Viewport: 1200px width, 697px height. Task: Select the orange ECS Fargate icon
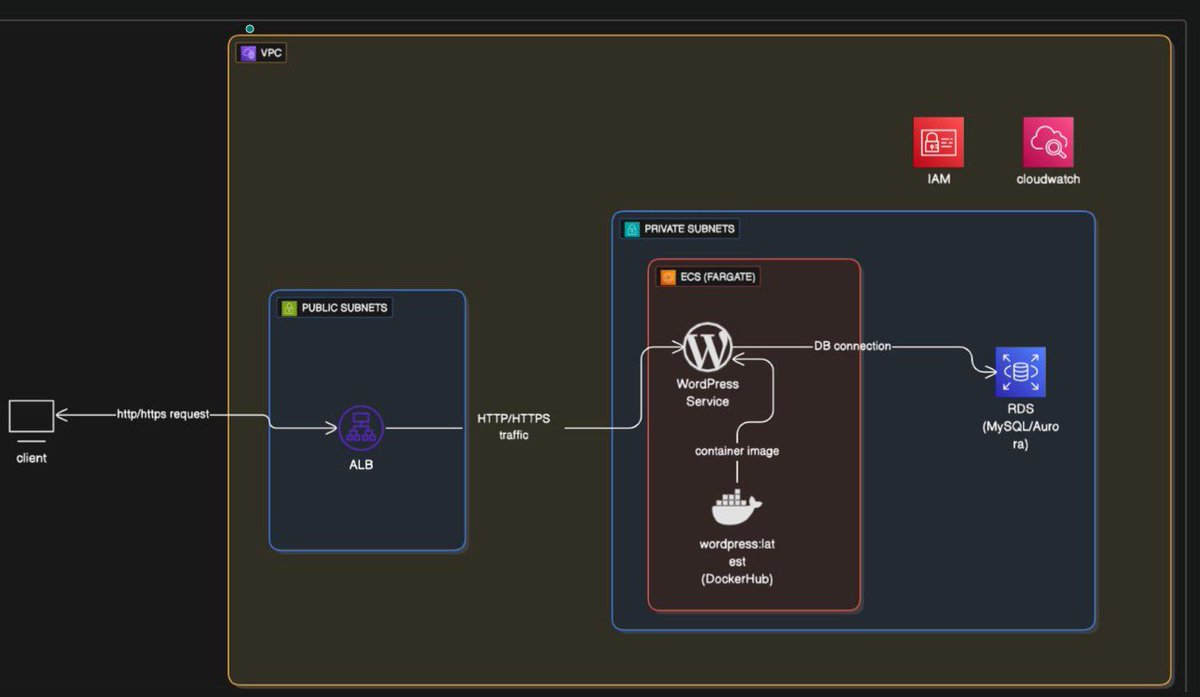tap(666, 277)
